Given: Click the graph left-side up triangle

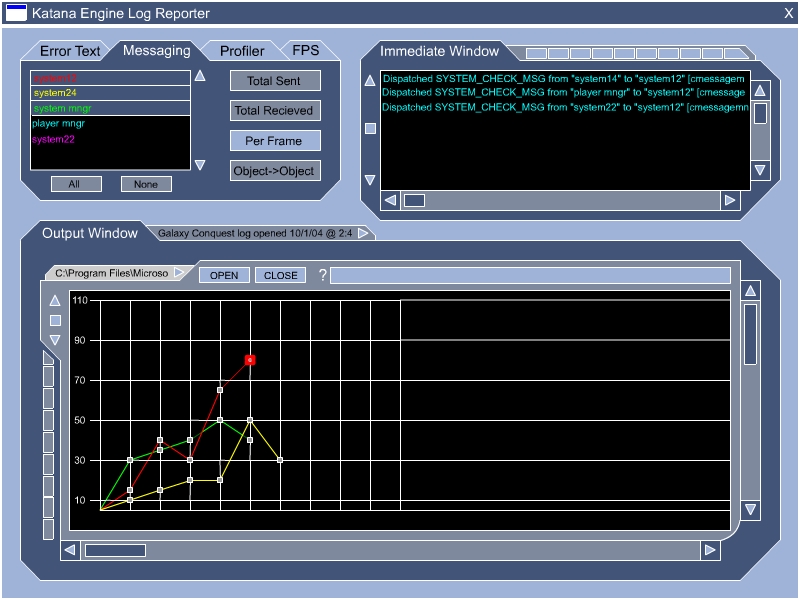Looking at the screenshot, I should pos(55,301).
